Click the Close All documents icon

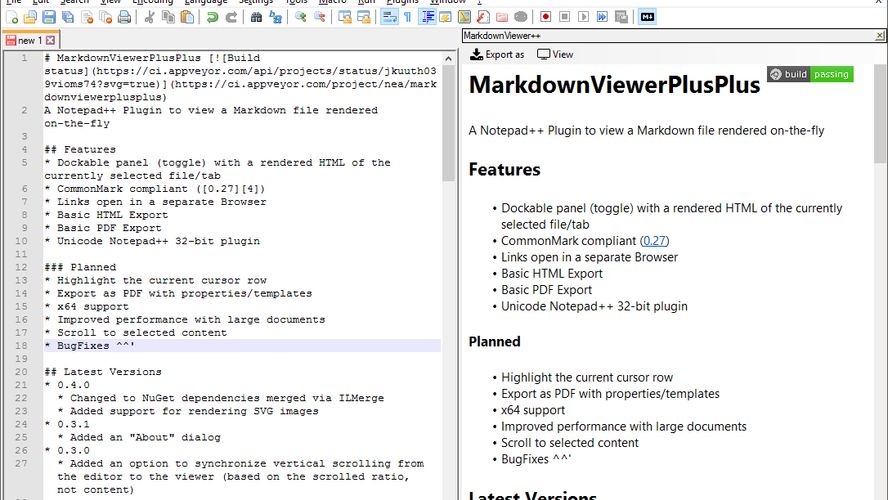105,17
